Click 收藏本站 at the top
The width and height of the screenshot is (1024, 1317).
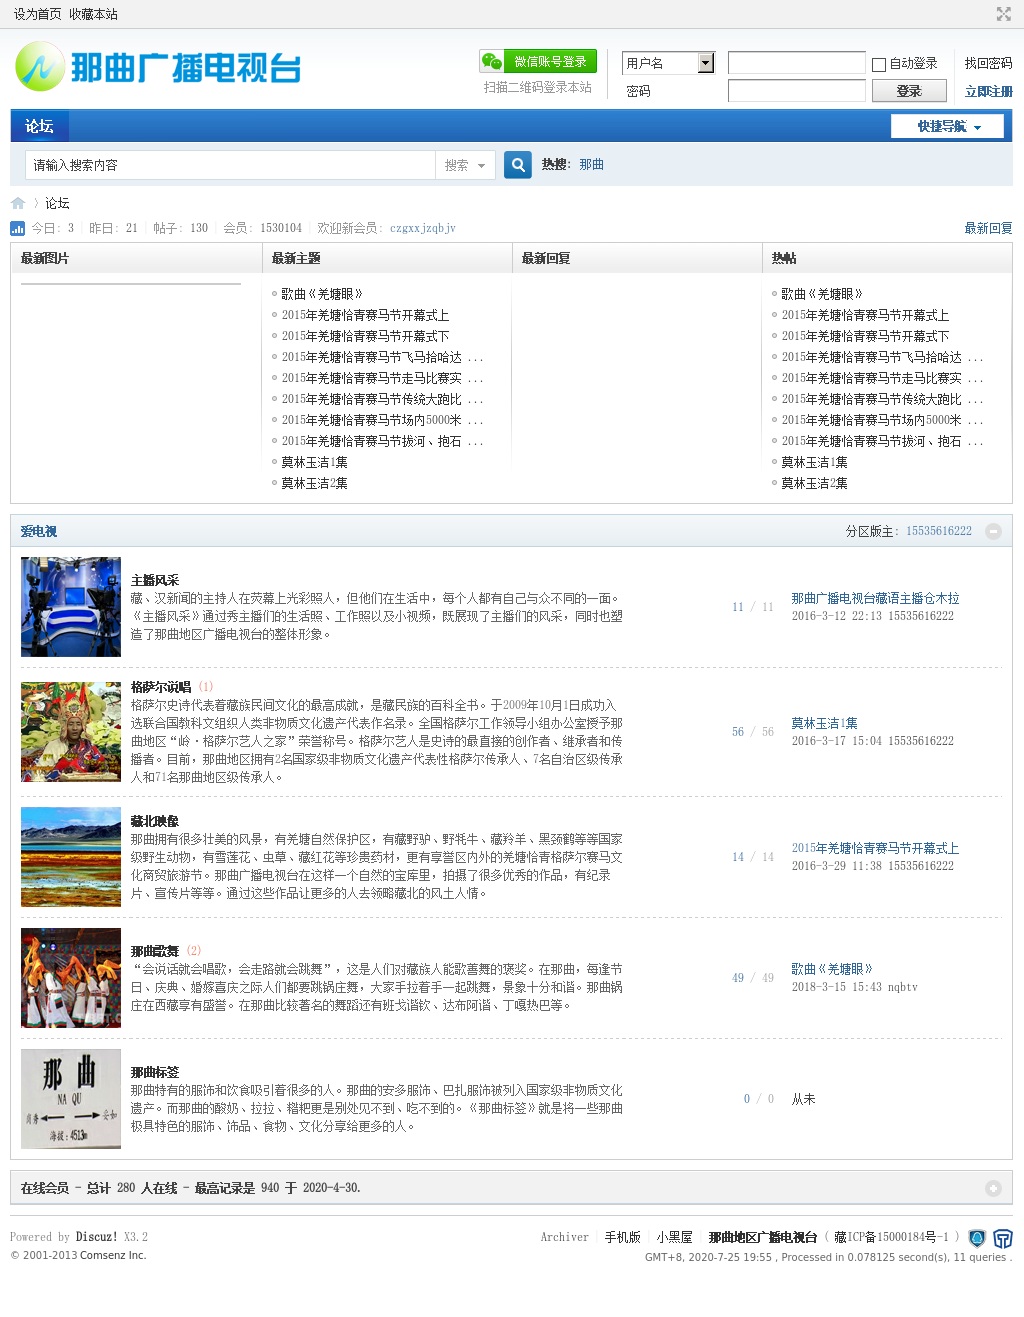[93, 14]
